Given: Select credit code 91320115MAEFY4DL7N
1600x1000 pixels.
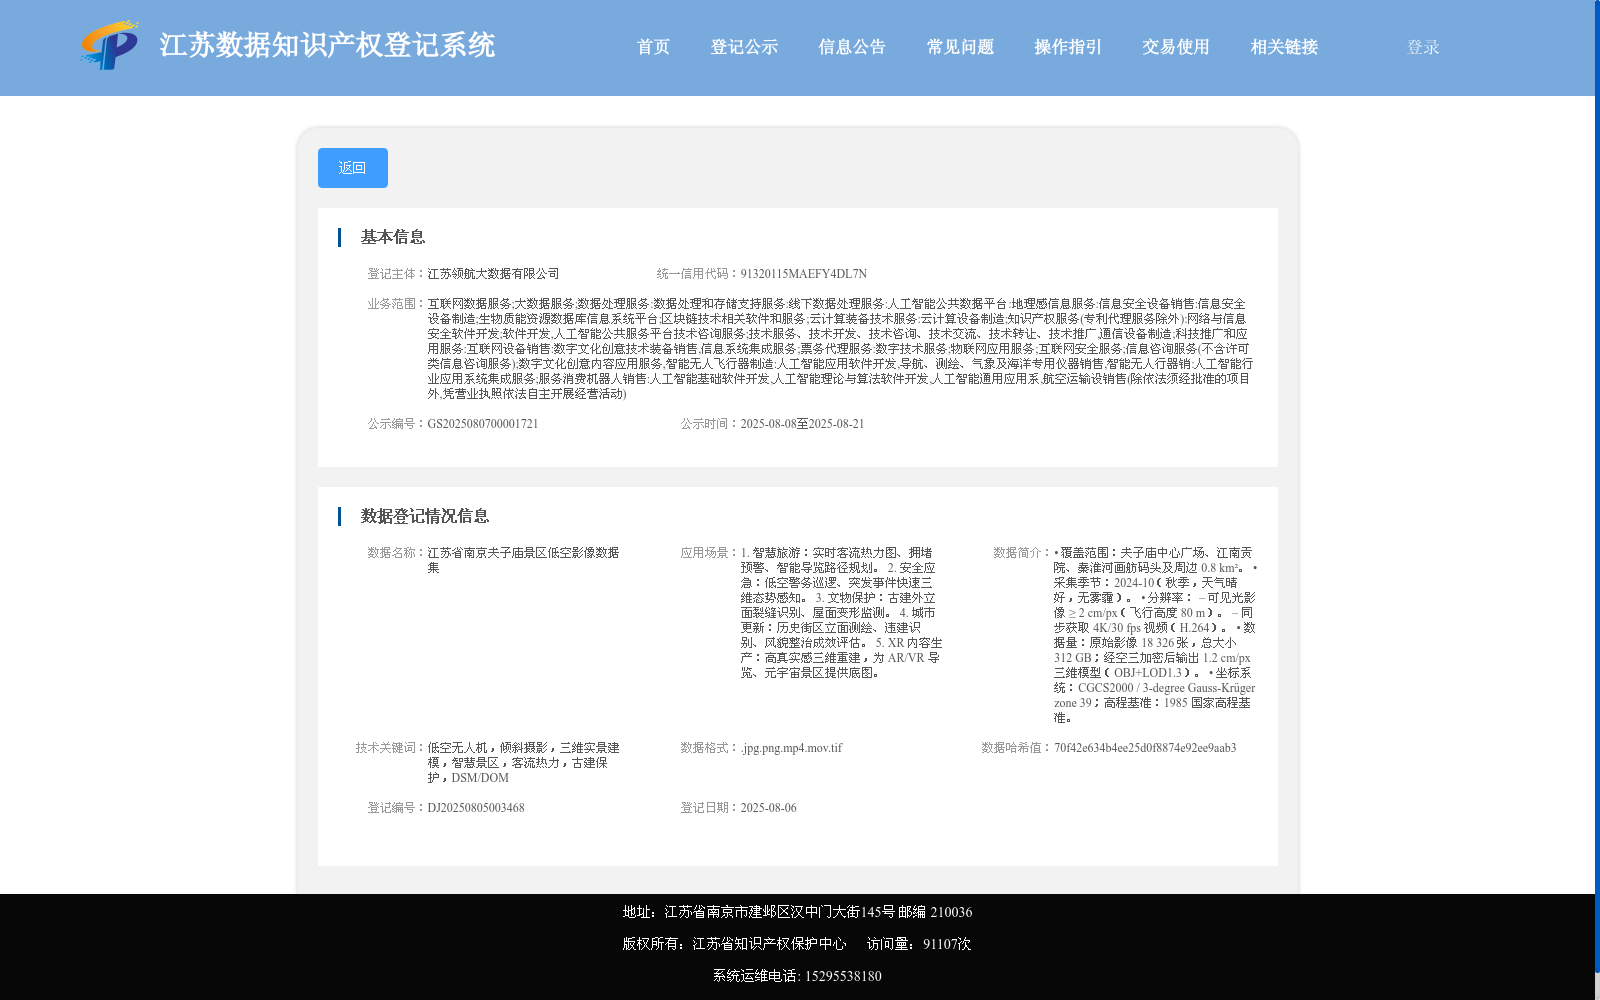Looking at the screenshot, I should coord(803,274).
